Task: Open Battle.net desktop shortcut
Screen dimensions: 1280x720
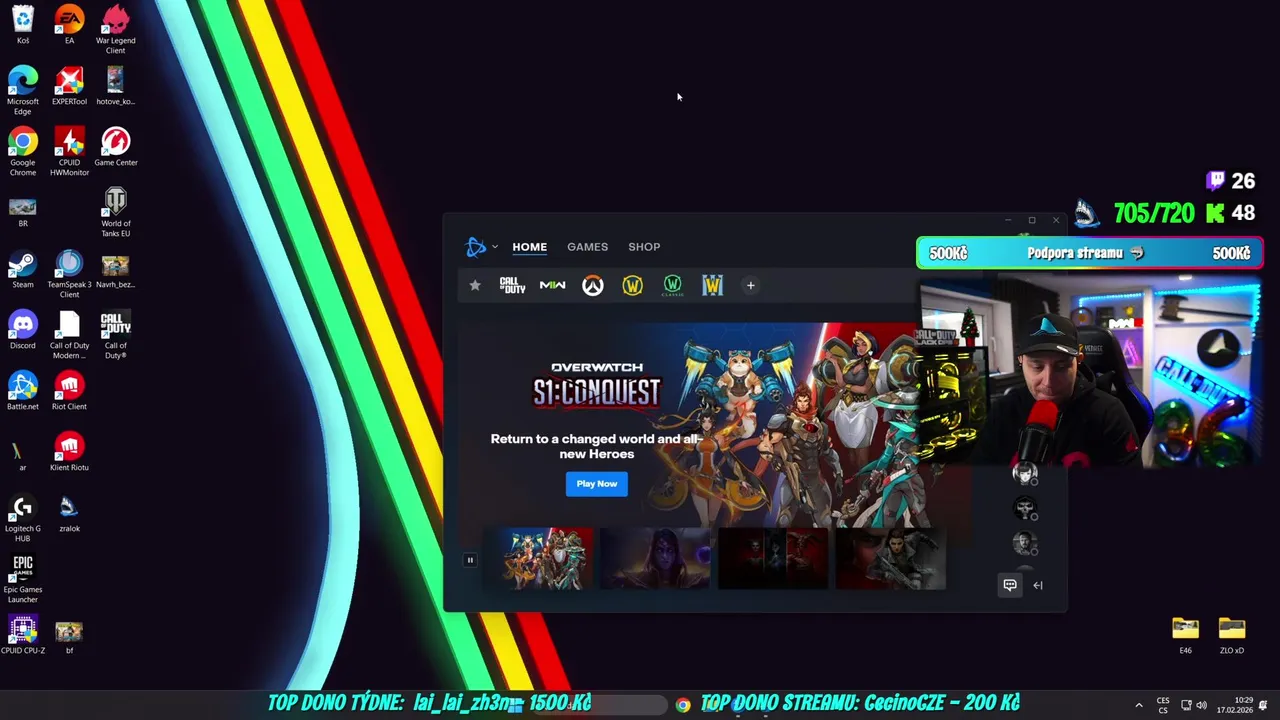Action: (23, 390)
